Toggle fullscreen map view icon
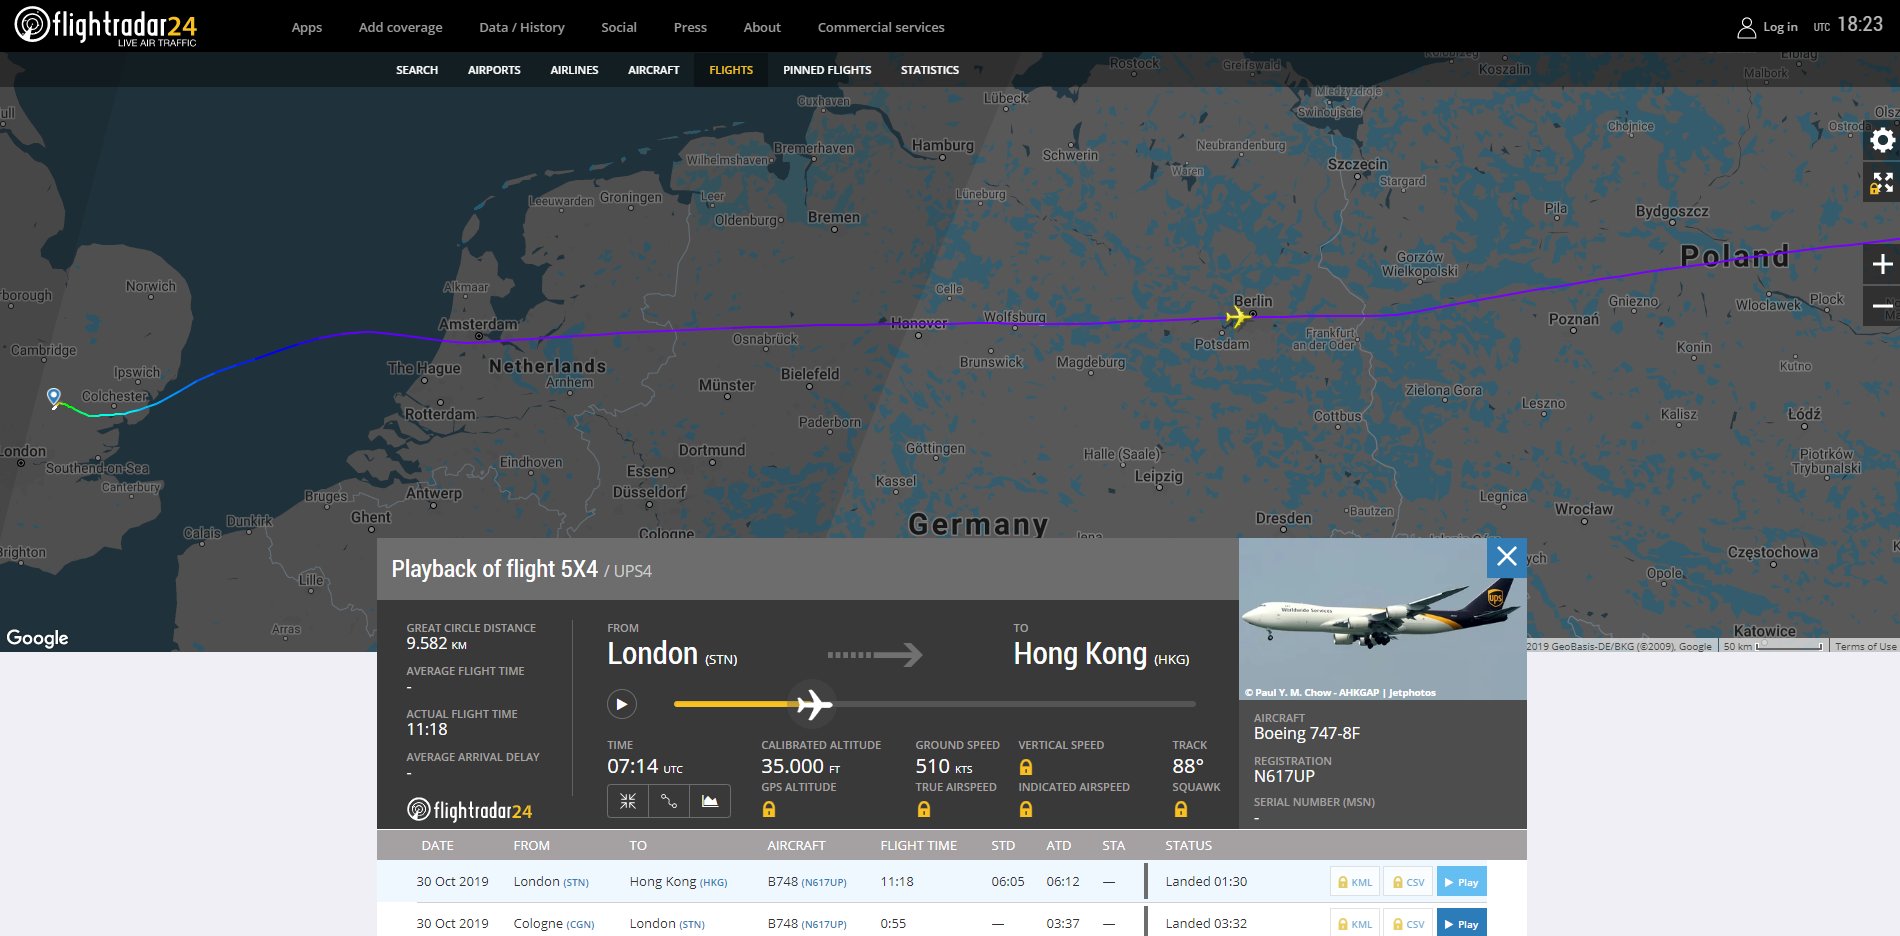The image size is (1900, 936). [x=1882, y=183]
